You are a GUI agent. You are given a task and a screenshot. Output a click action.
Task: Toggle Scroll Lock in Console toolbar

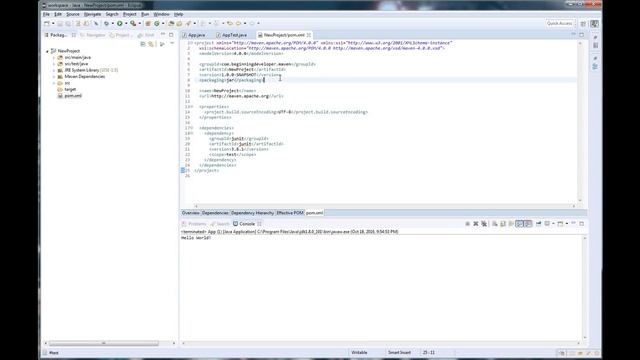(x=503, y=224)
